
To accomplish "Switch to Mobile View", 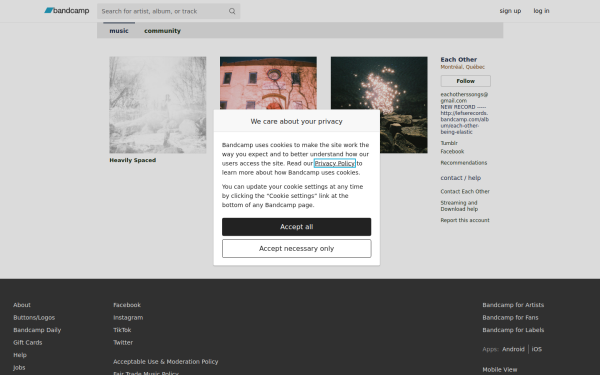I will point(500,370).
